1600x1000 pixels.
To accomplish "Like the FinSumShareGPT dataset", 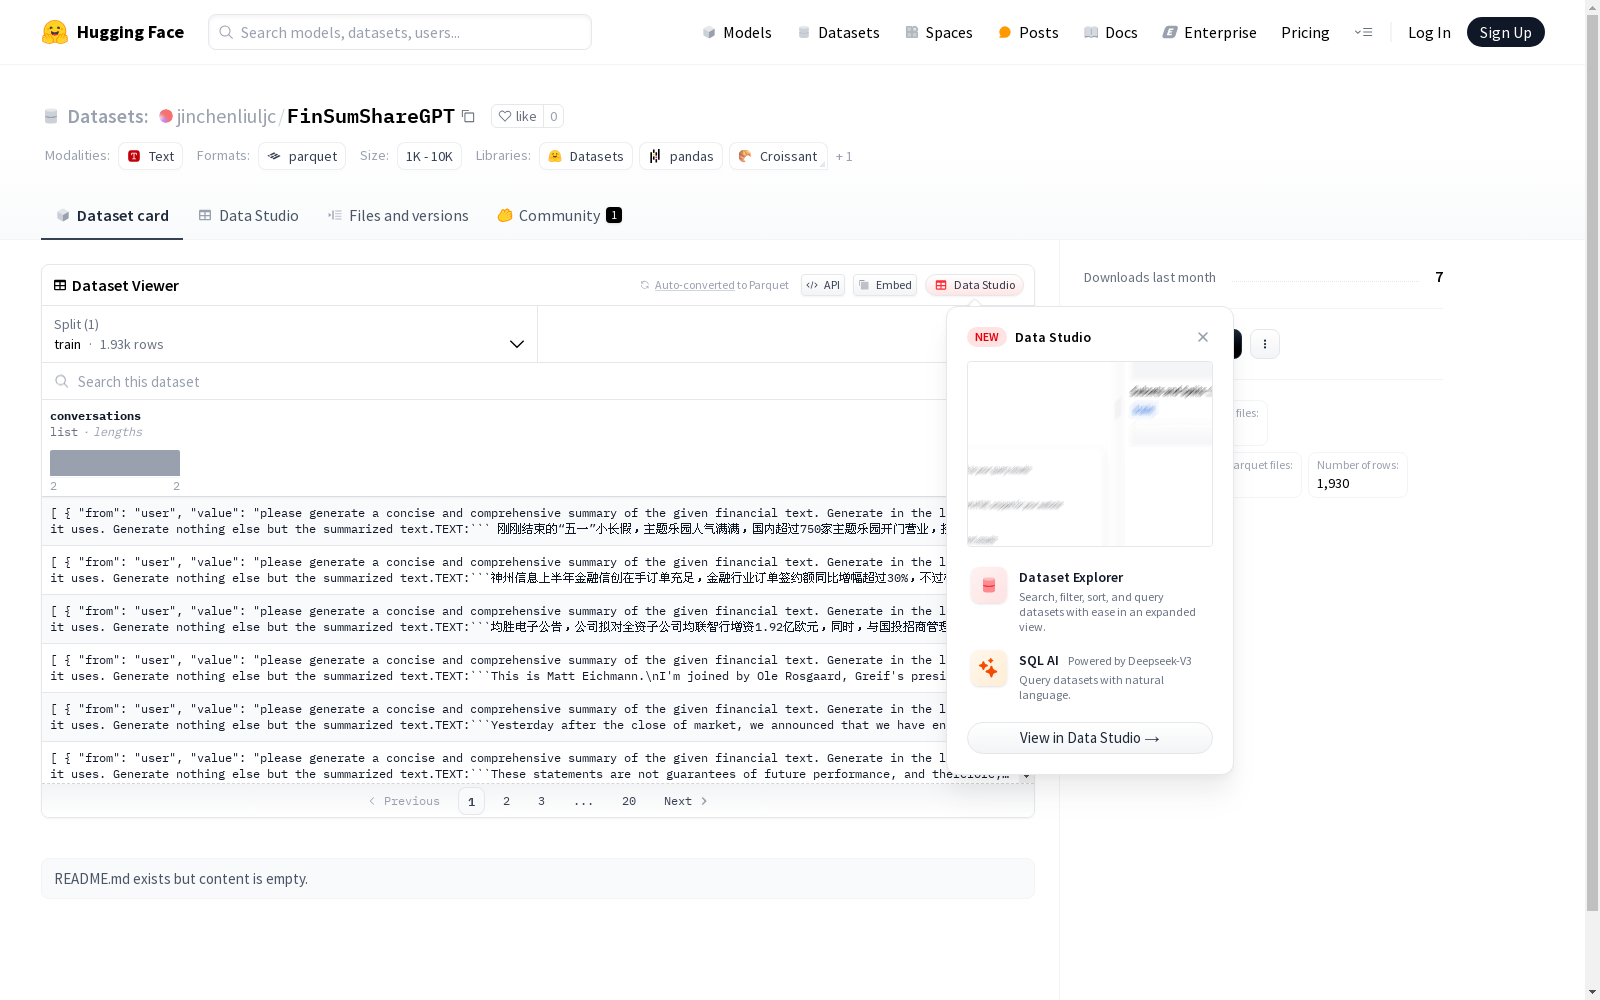I will point(518,116).
